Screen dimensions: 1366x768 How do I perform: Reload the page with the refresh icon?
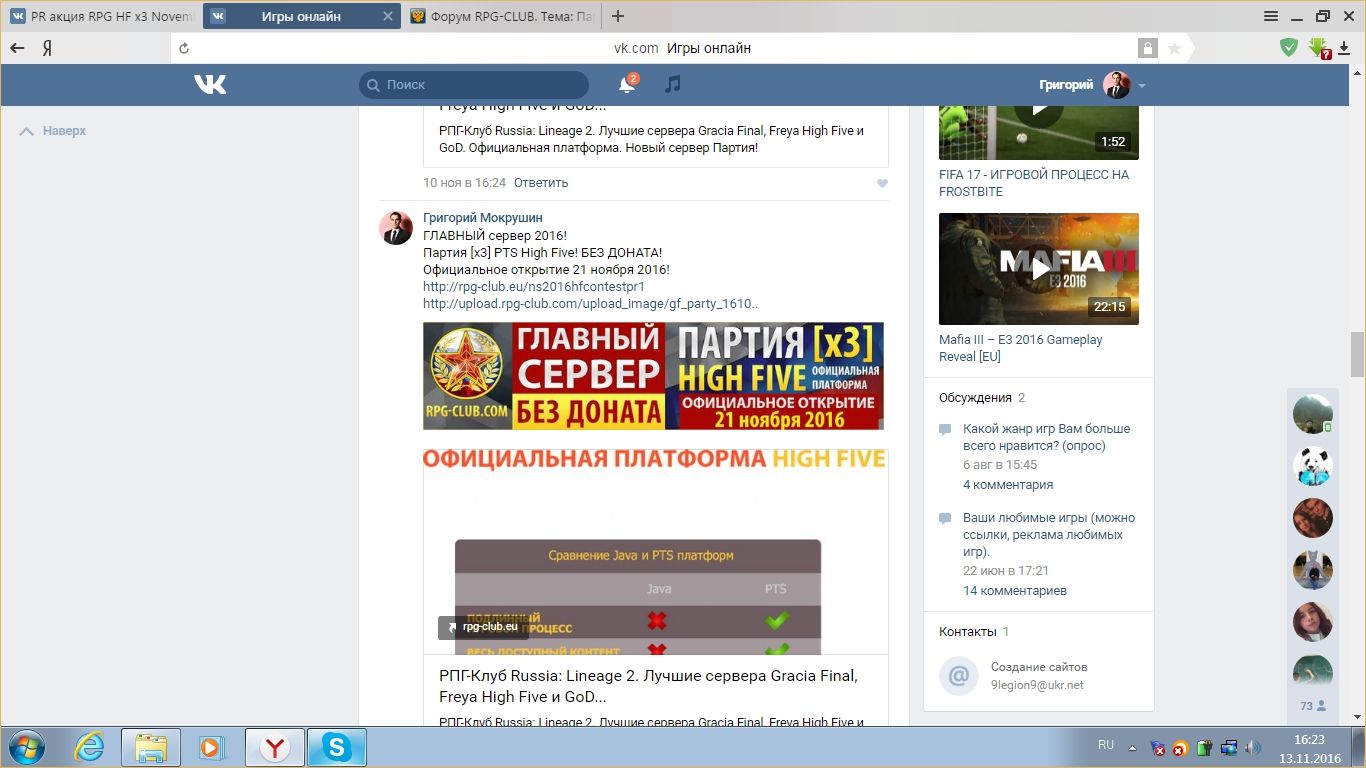(x=183, y=48)
